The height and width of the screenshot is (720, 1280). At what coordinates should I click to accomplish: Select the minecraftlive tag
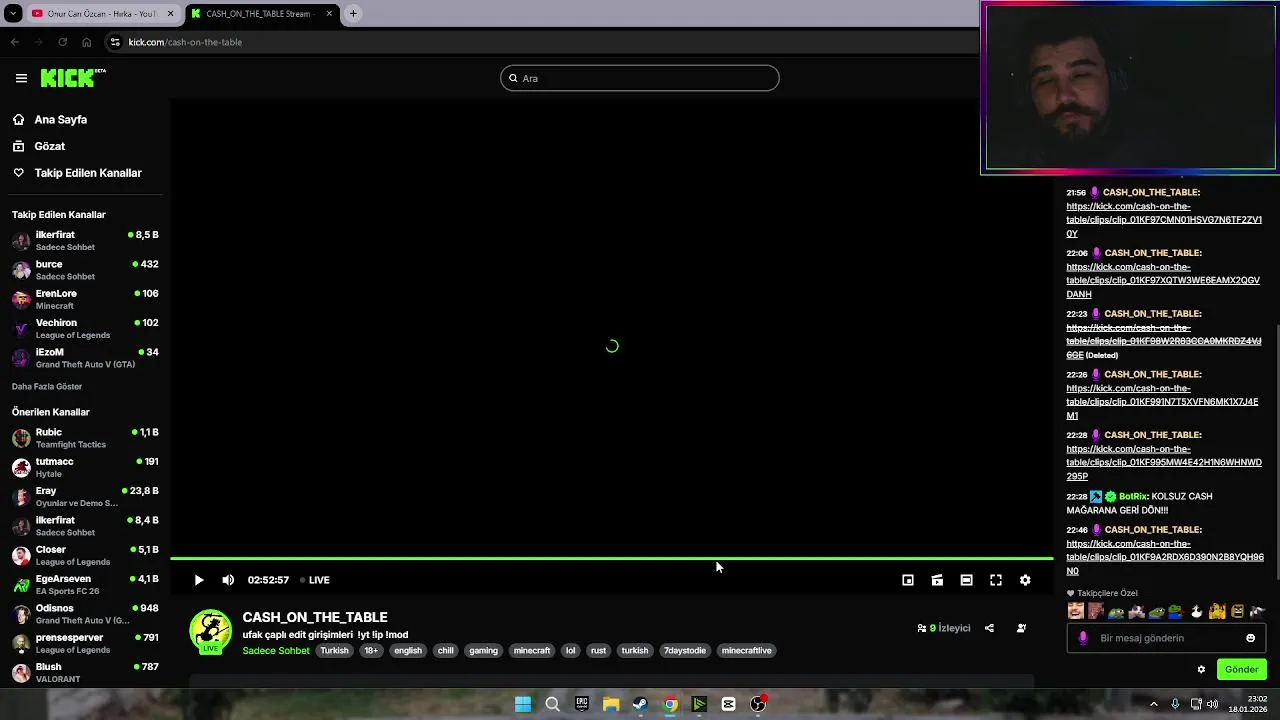[x=747, y=650]
